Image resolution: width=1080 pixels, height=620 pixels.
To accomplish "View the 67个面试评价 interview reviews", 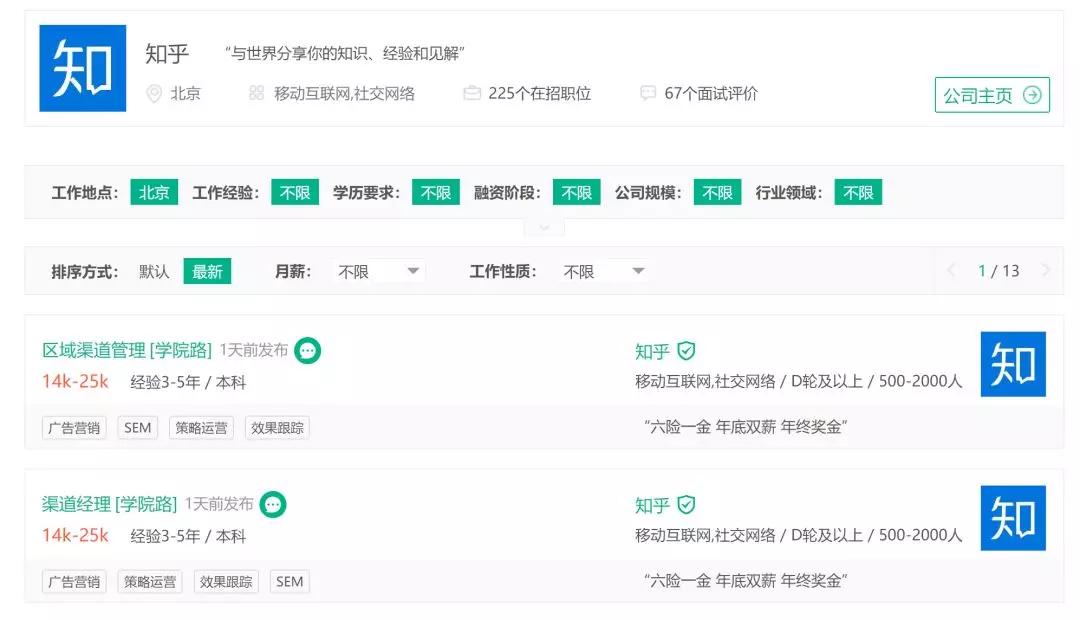I will pyautogui.click(x=710, y=94).
